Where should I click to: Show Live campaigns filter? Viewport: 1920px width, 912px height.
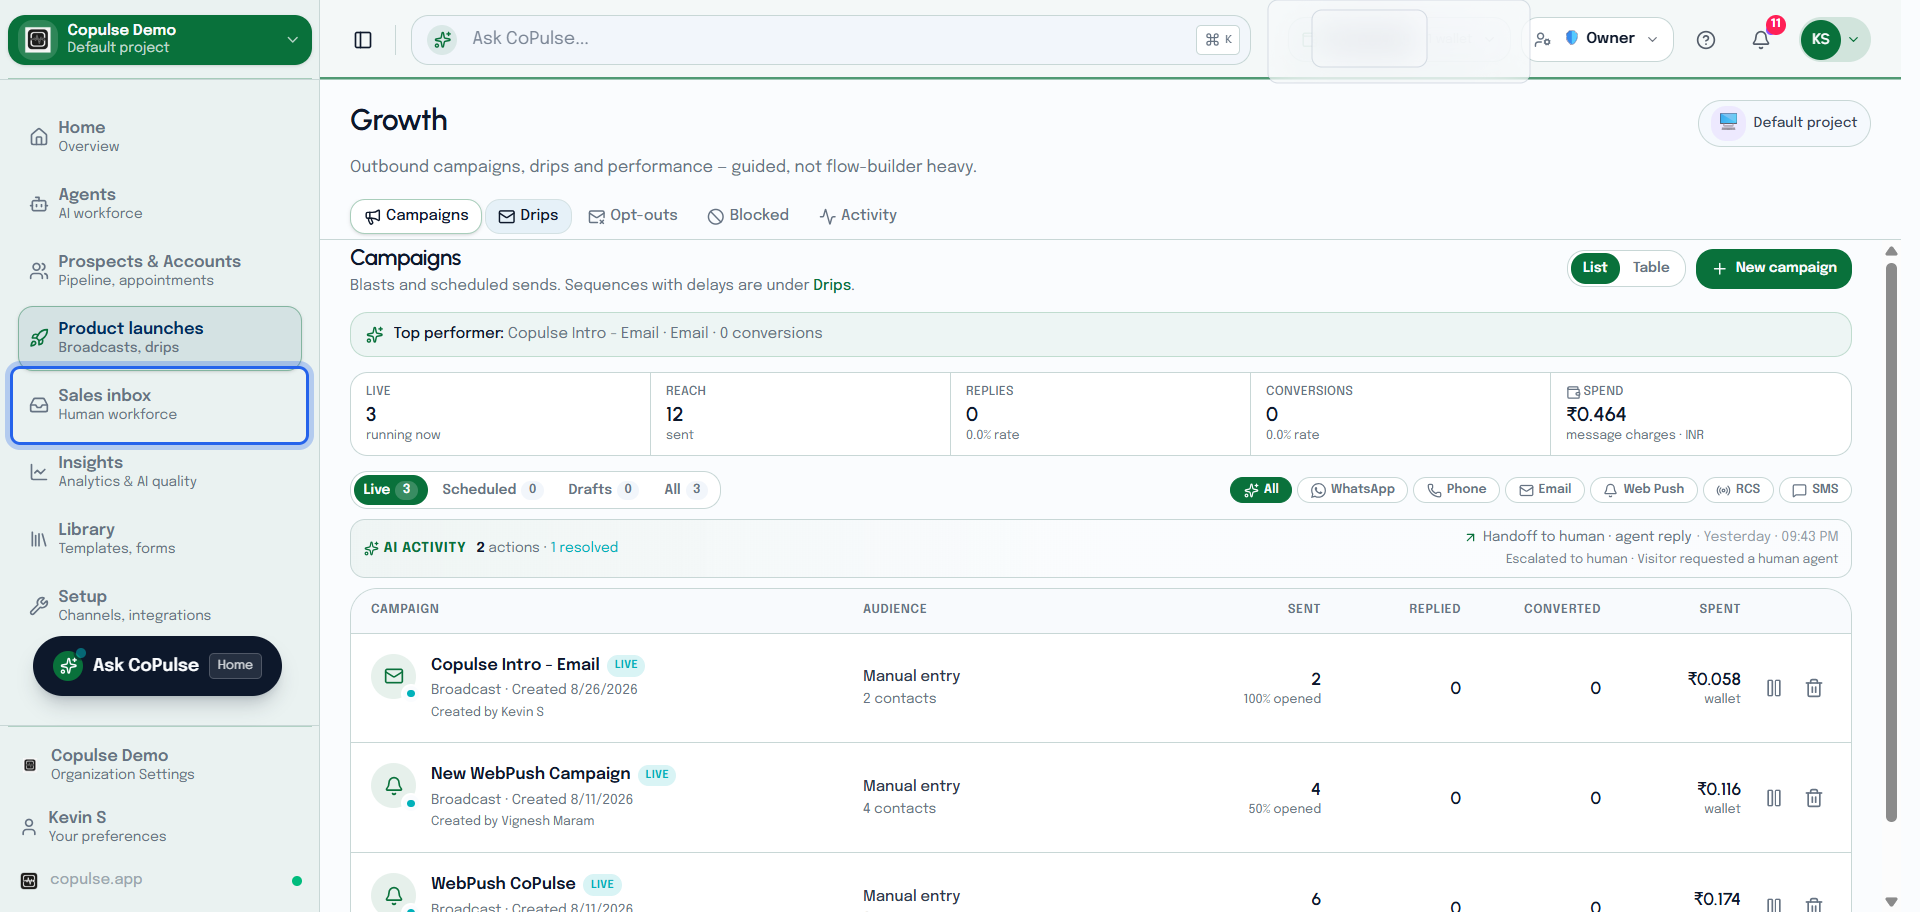point(390,490)
